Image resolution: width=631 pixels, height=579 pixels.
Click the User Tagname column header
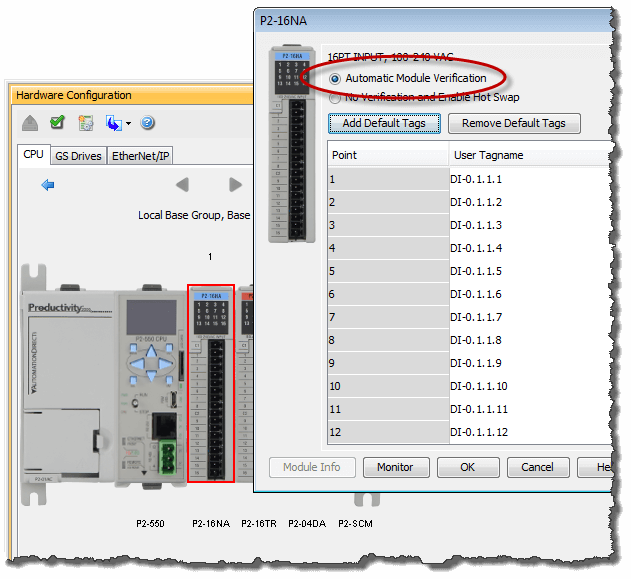(531, 155)
